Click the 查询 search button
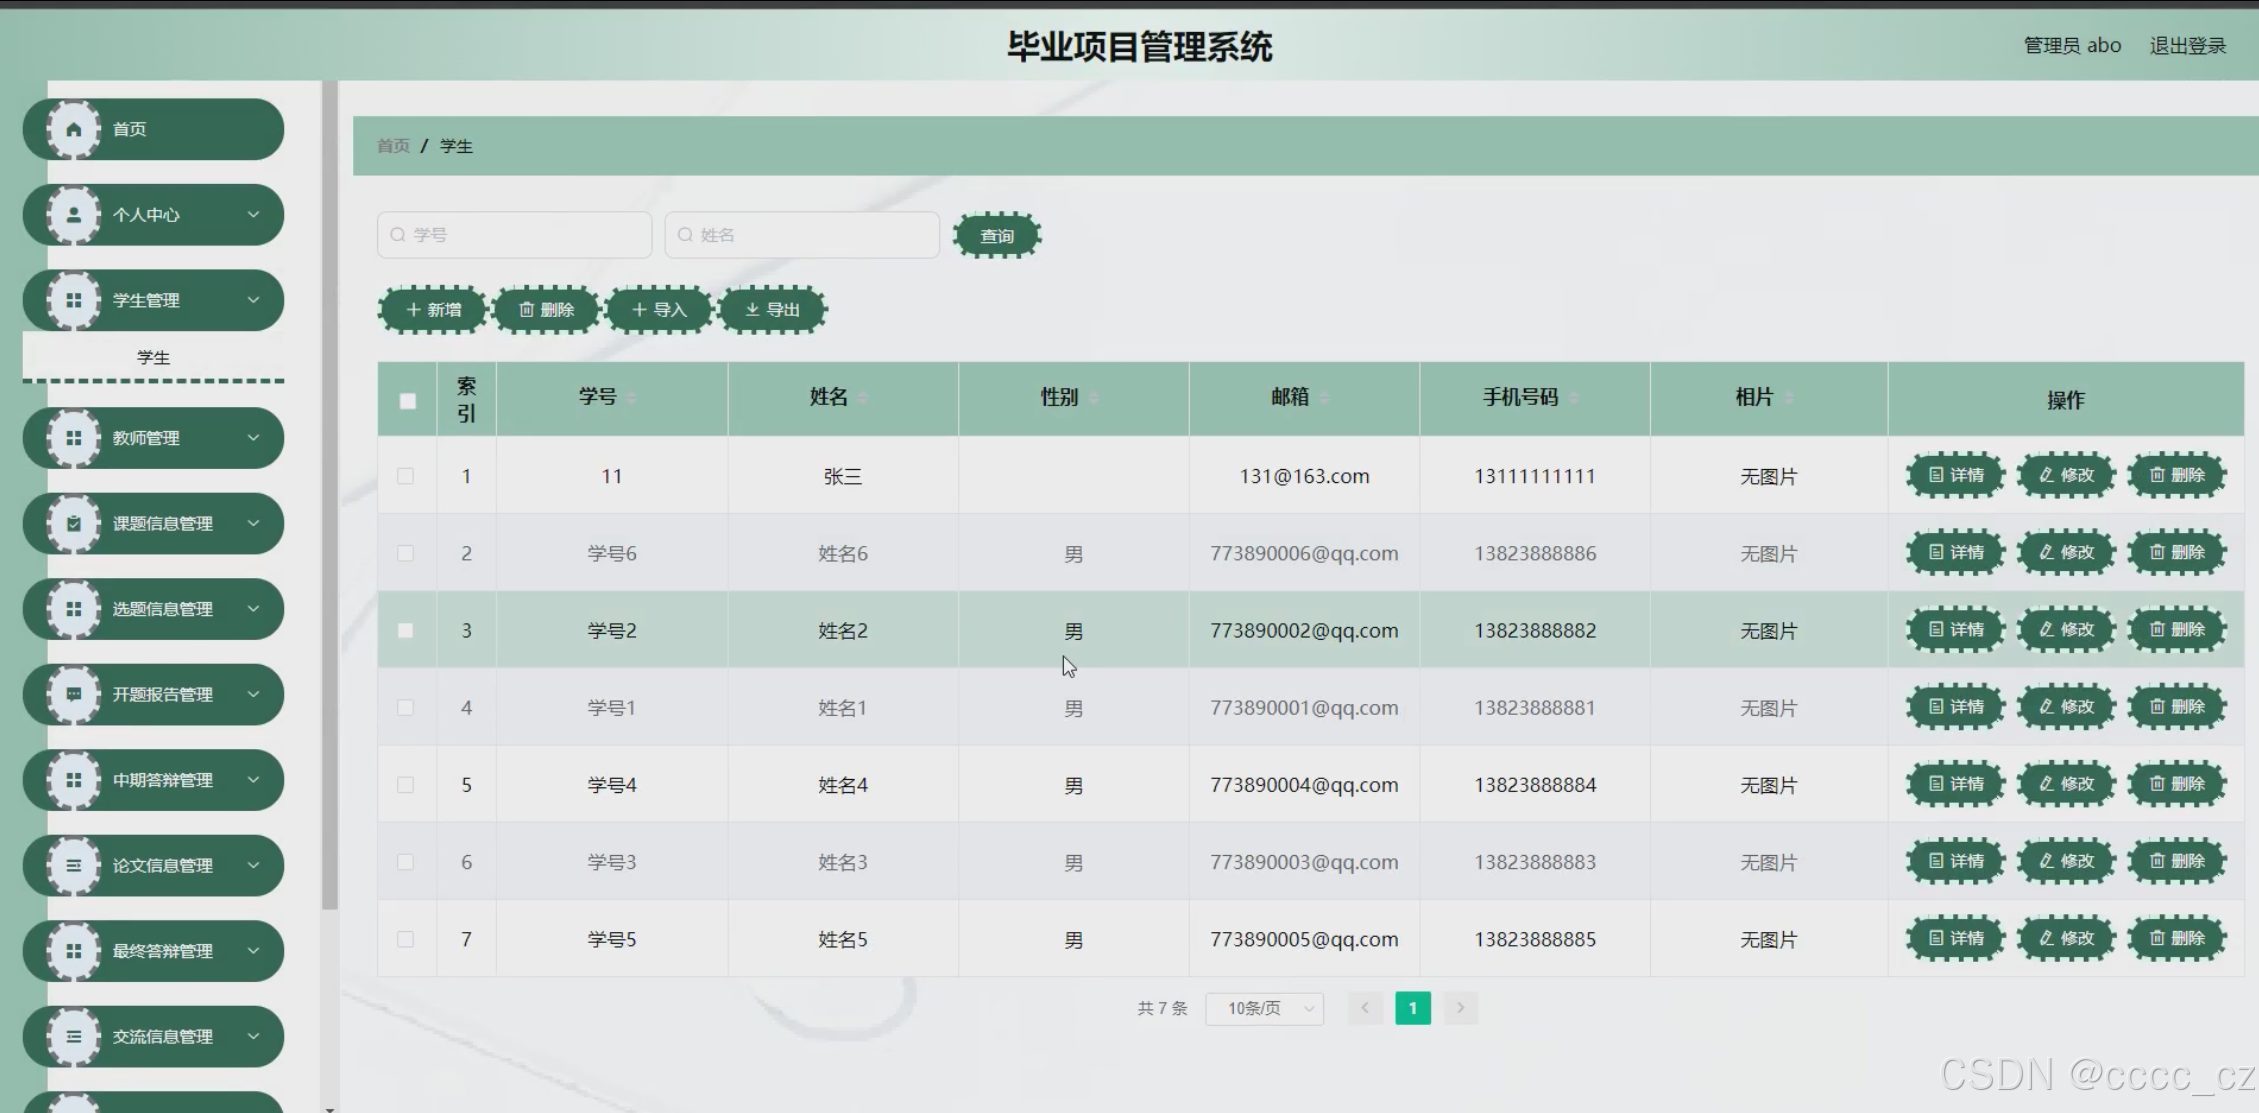 tap(997, 236)
